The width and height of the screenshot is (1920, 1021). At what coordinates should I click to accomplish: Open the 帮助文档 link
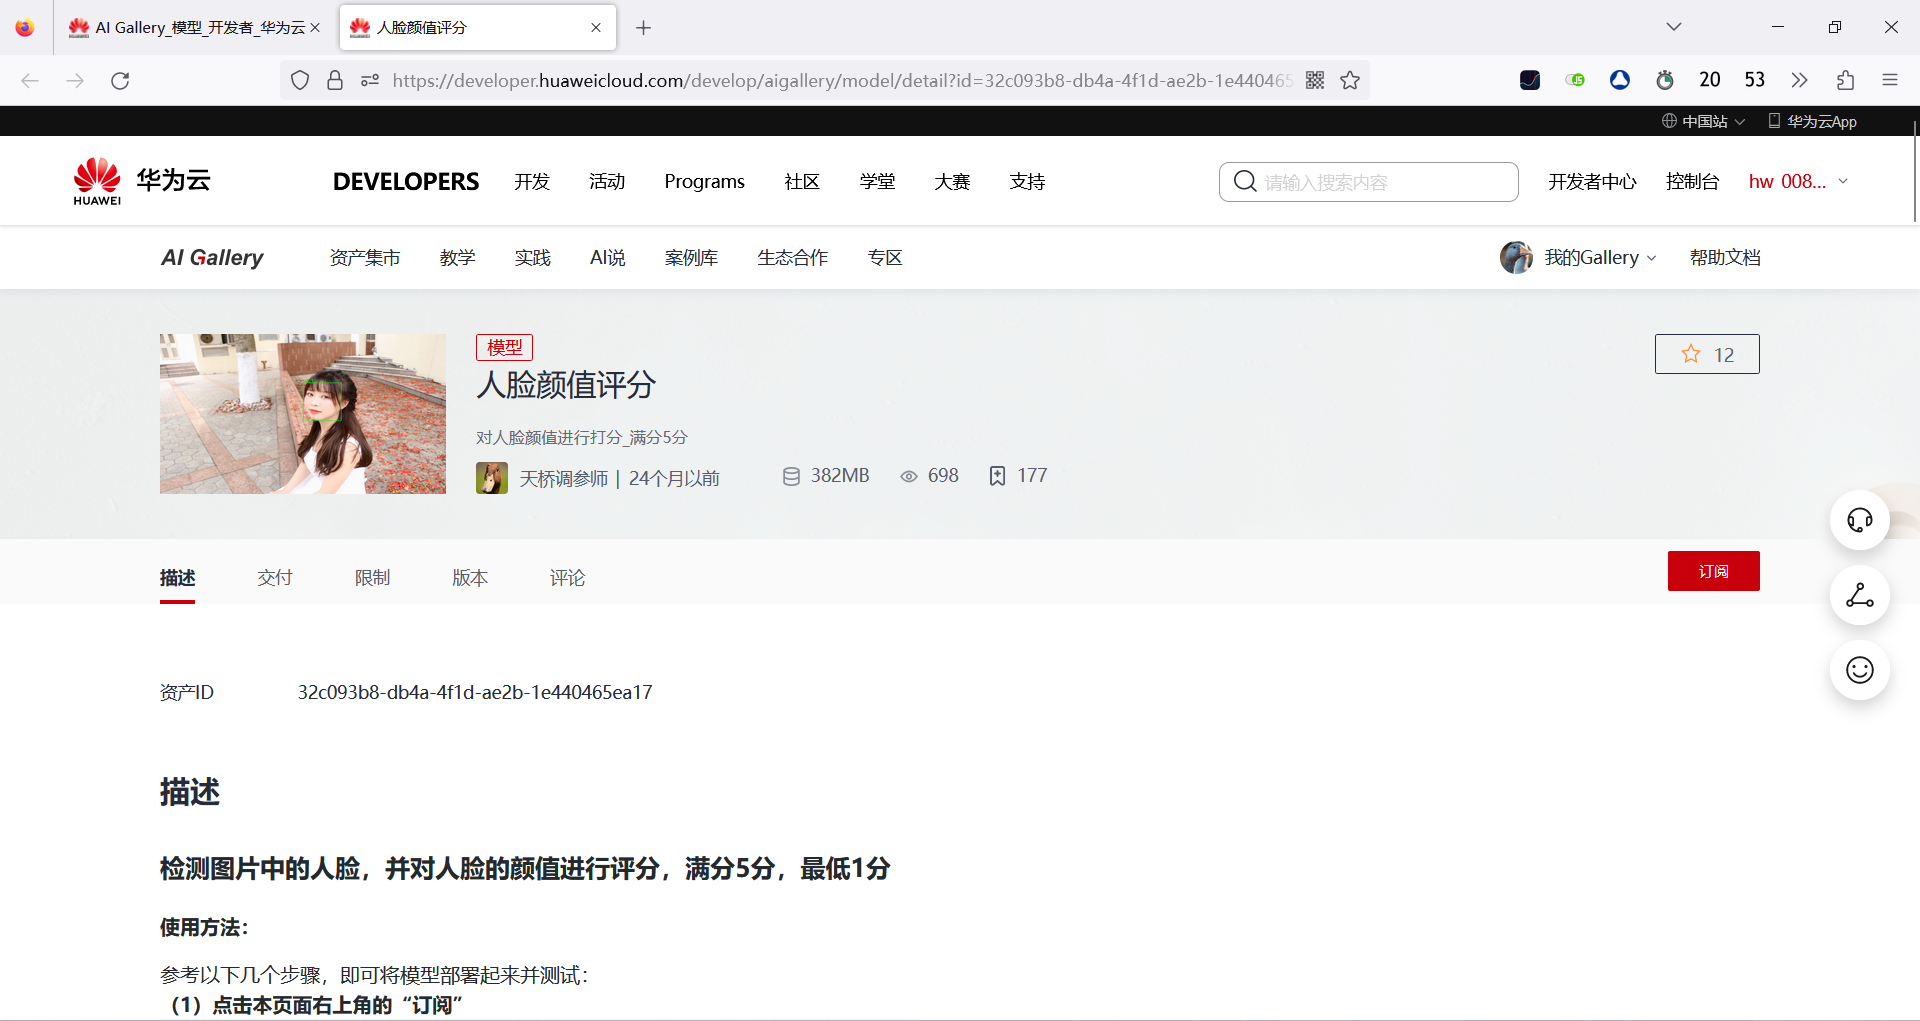click(x=1724, y=257)
